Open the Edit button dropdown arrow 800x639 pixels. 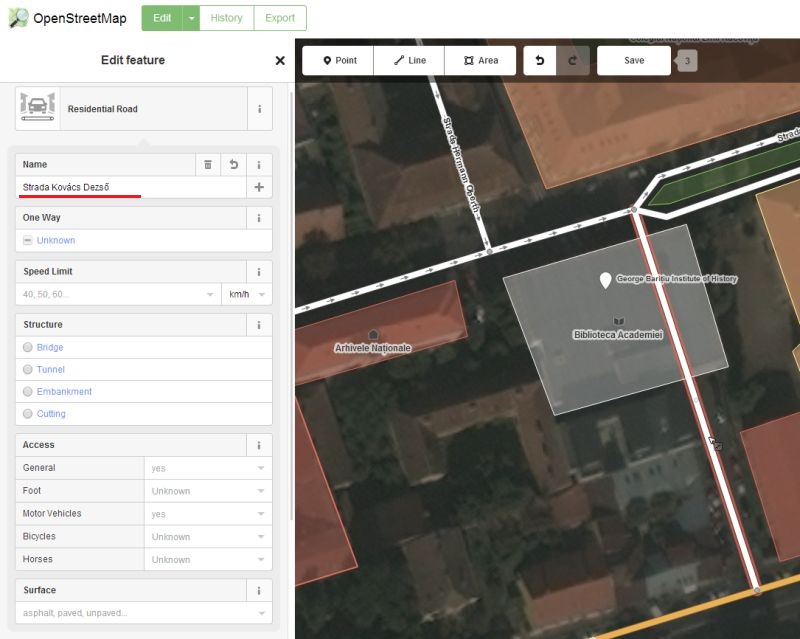coord(191,18)
